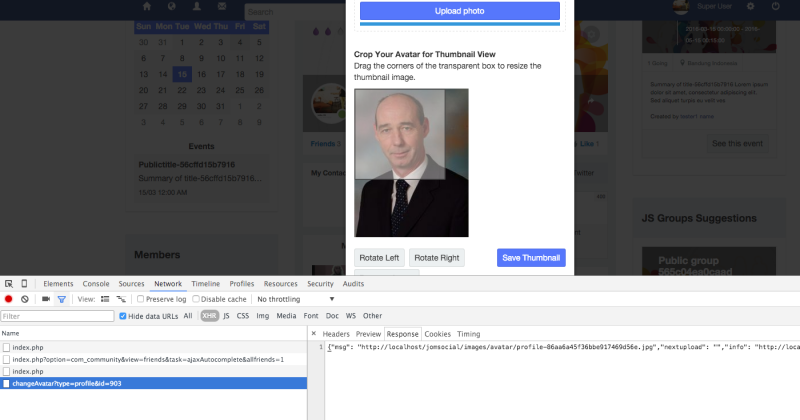This screenshot has width=800, height=420.
Task: Open the No throttling dropdown
Action: coord(296,299)
